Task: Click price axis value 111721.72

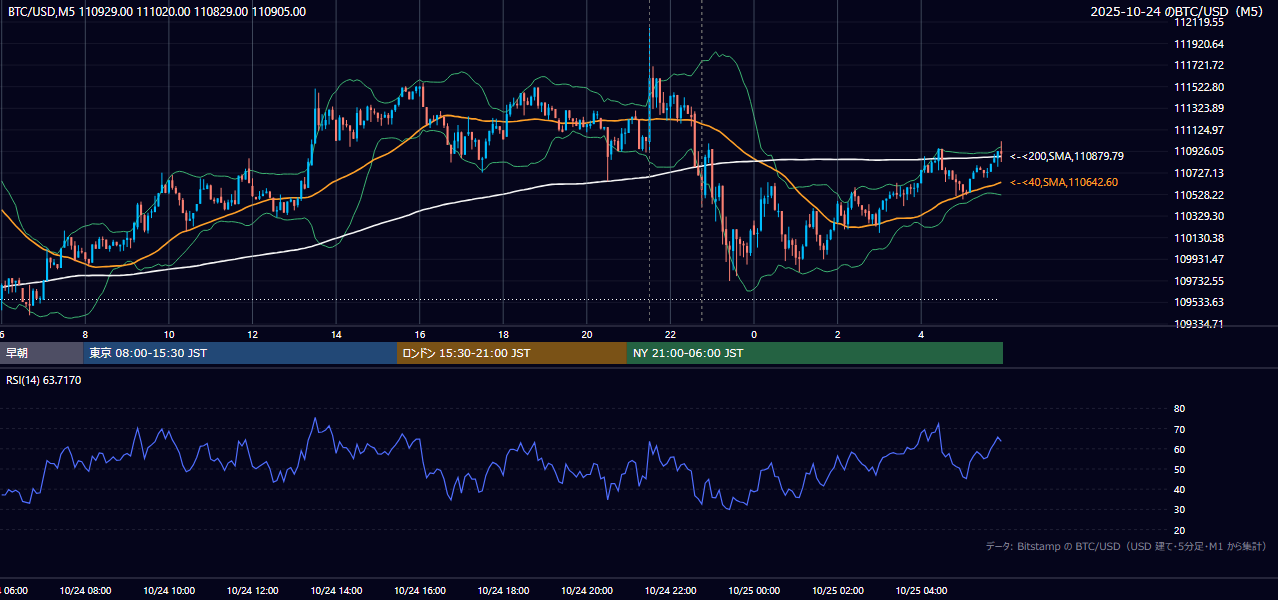Action: 1198,65
